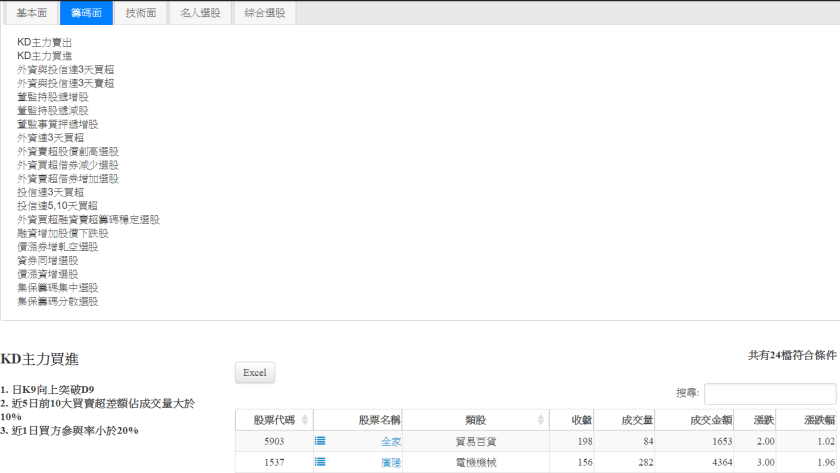Choose the 融資增加股價下跌股 filter

(x=62, y=233)
